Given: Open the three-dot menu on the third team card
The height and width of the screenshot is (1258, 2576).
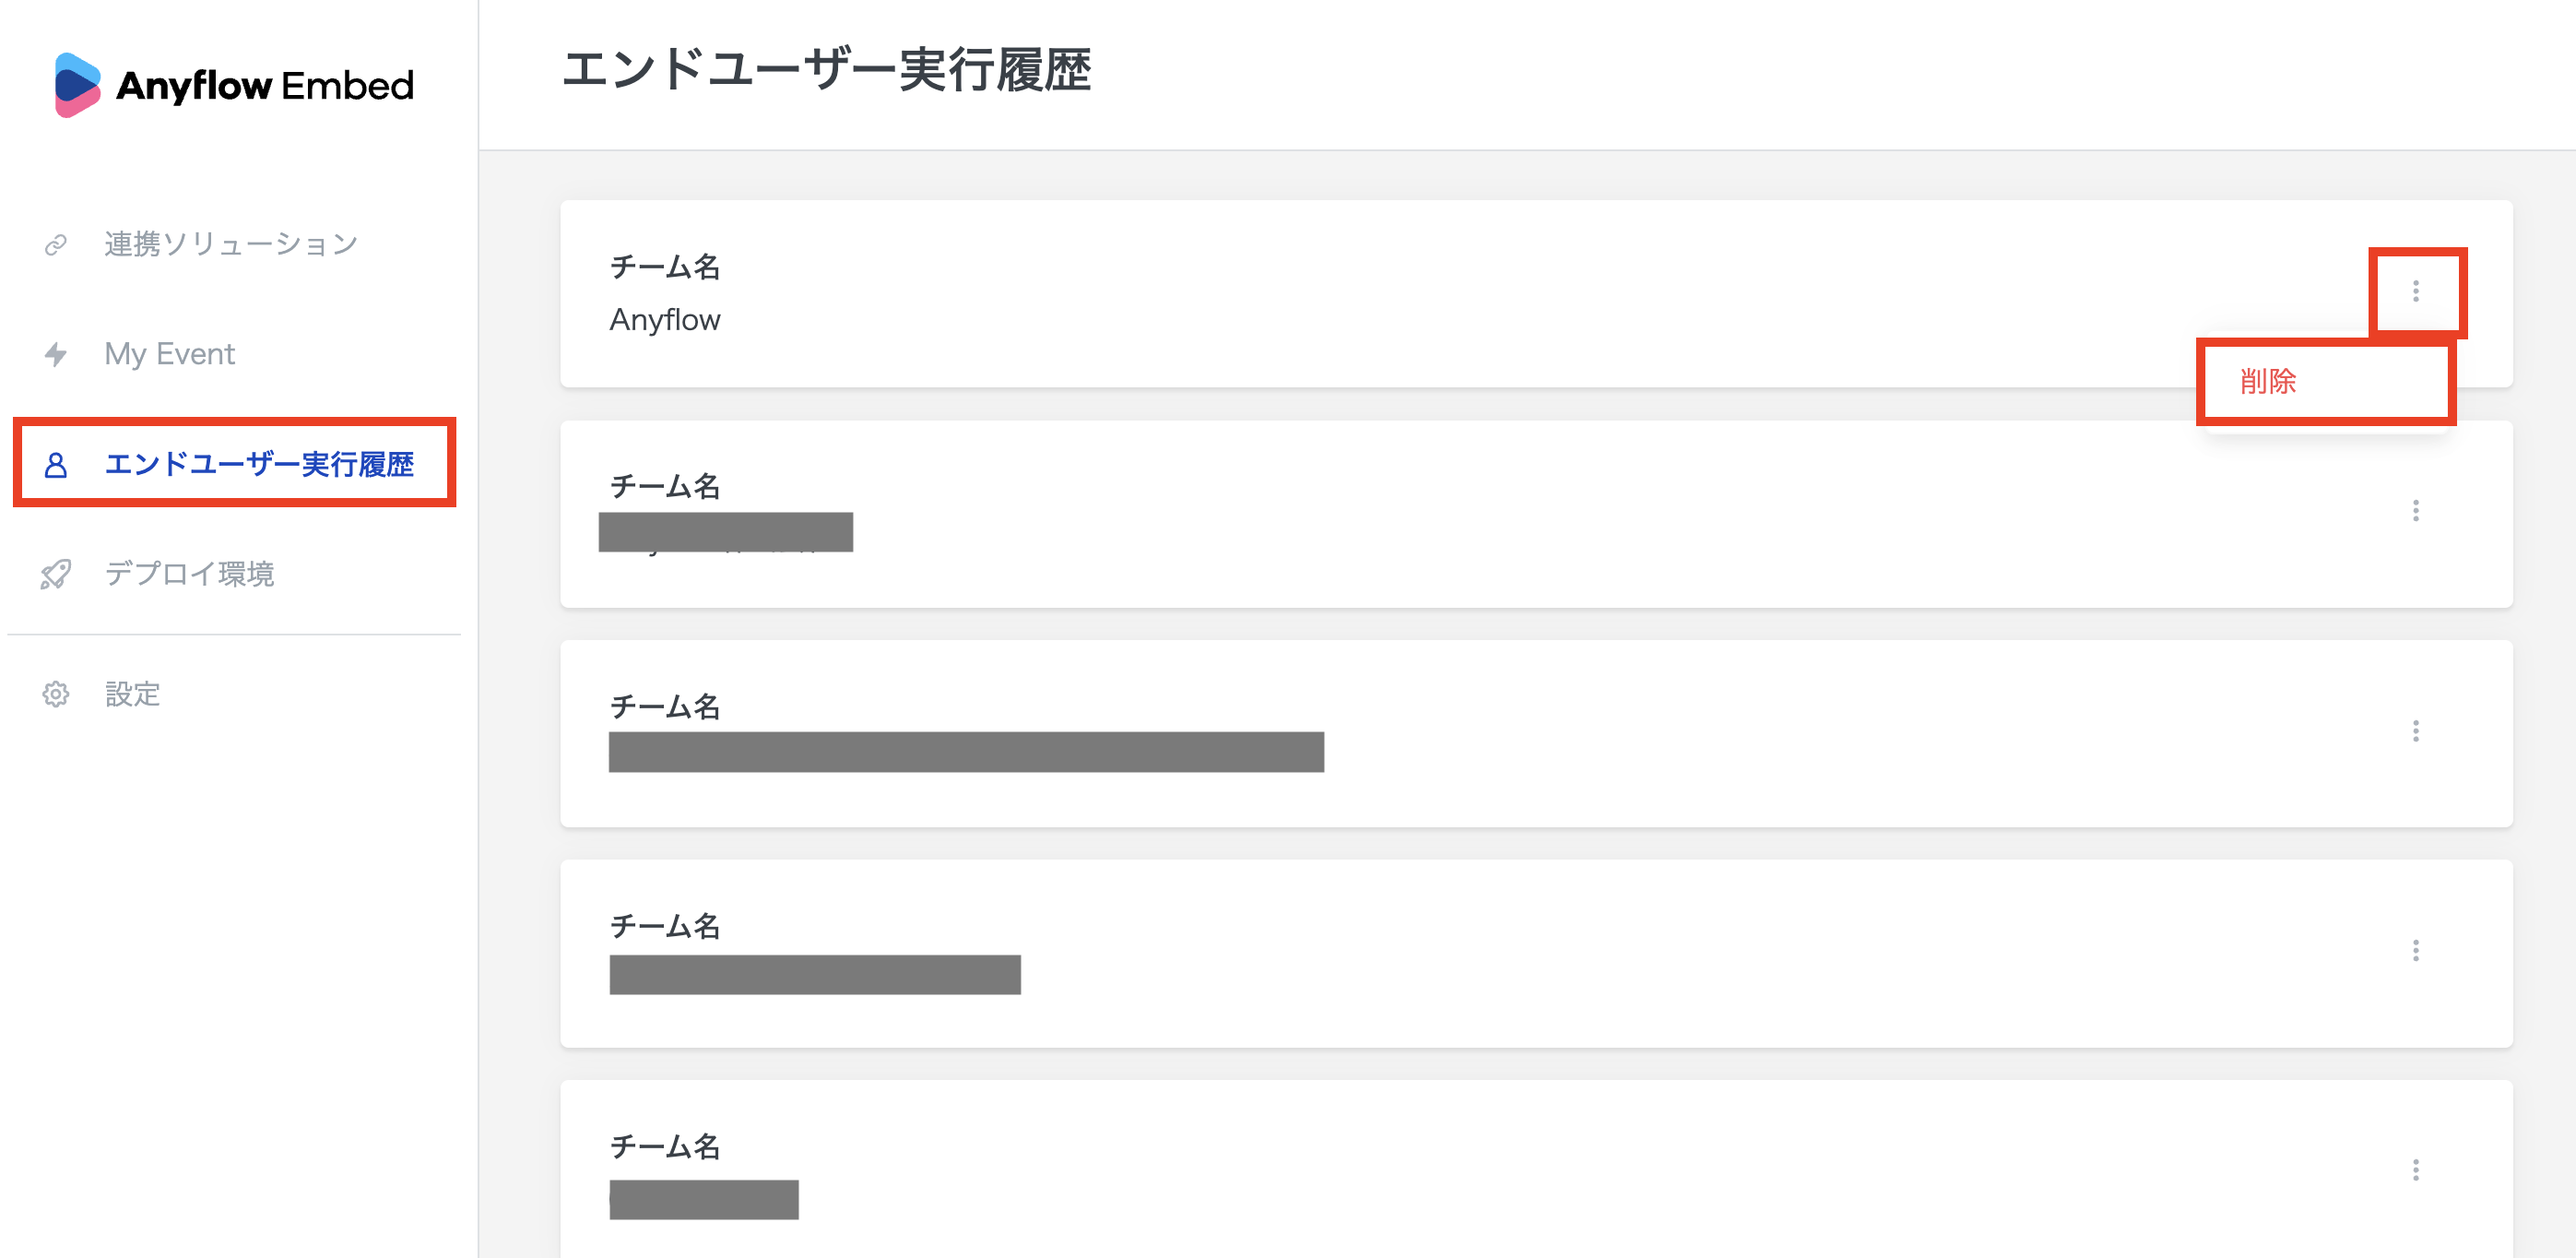Looking at the screenshot, I should [2415, 731].
